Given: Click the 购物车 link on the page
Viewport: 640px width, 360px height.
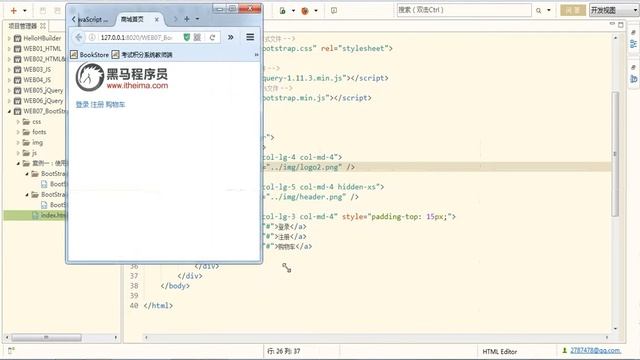Looking at the screenshot, I should pyautogui.click(x=116, y=104).
